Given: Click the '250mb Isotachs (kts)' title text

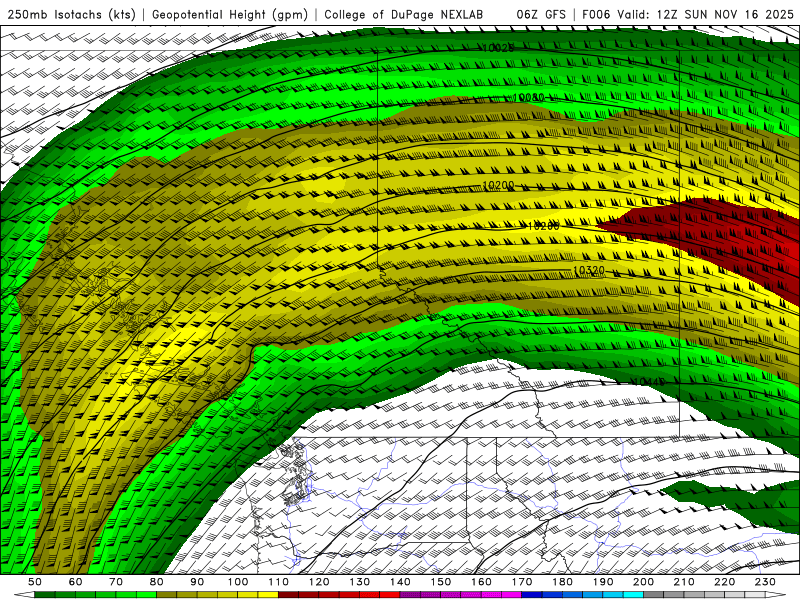Looking at the screenshot, I should pos(71,15).
